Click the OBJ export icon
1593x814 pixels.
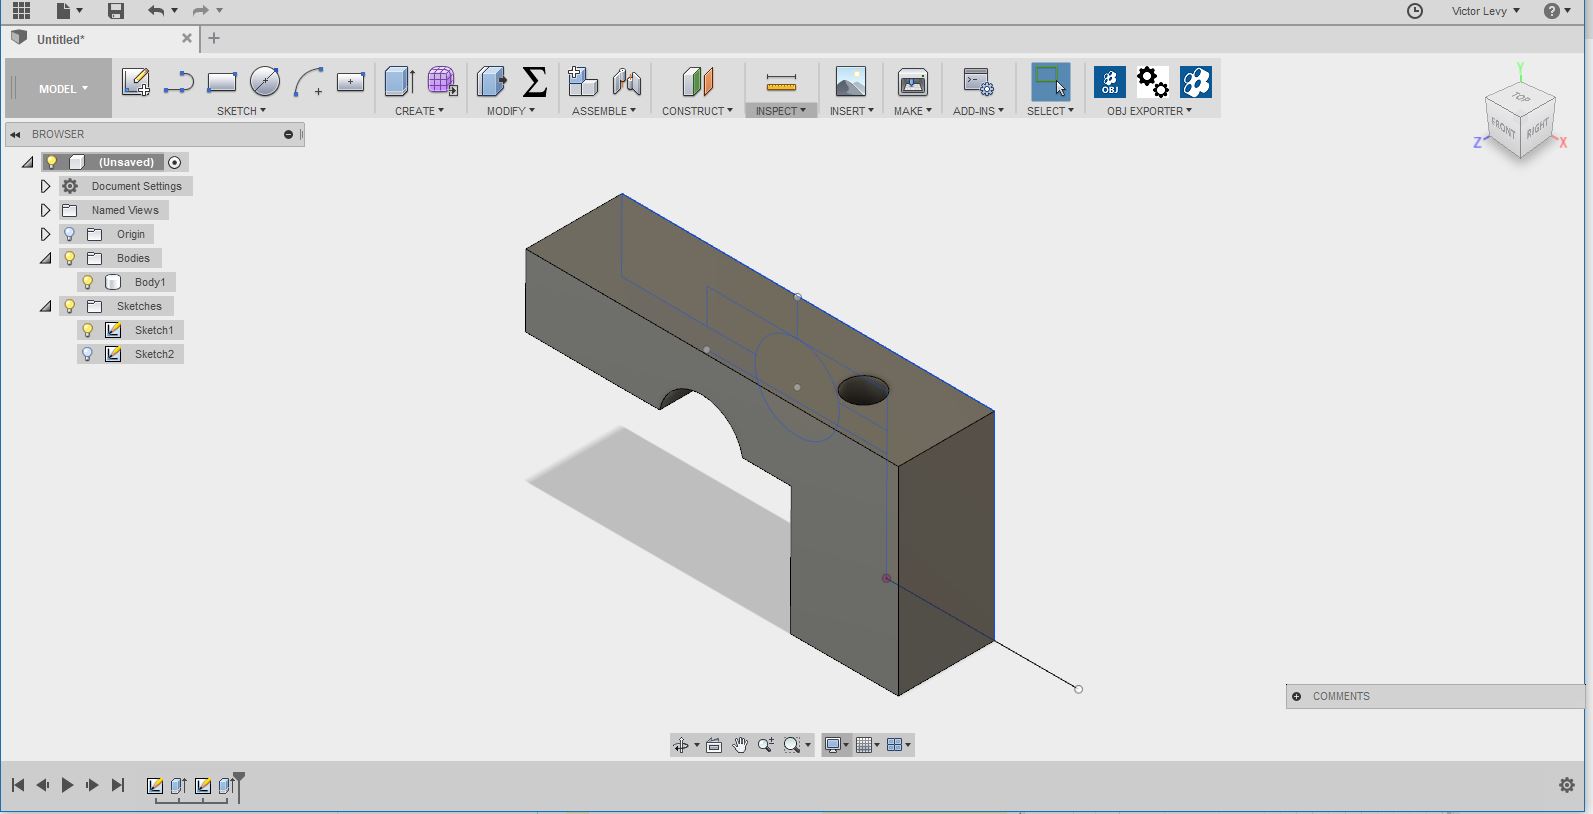click(x=1109, y=82)
